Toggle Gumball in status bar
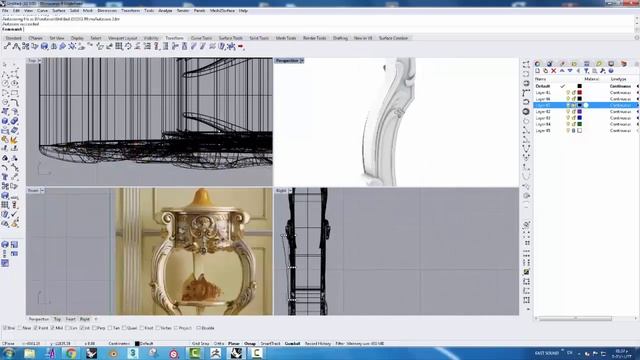Viewport: 640px width, 360px height. point(292,344)
